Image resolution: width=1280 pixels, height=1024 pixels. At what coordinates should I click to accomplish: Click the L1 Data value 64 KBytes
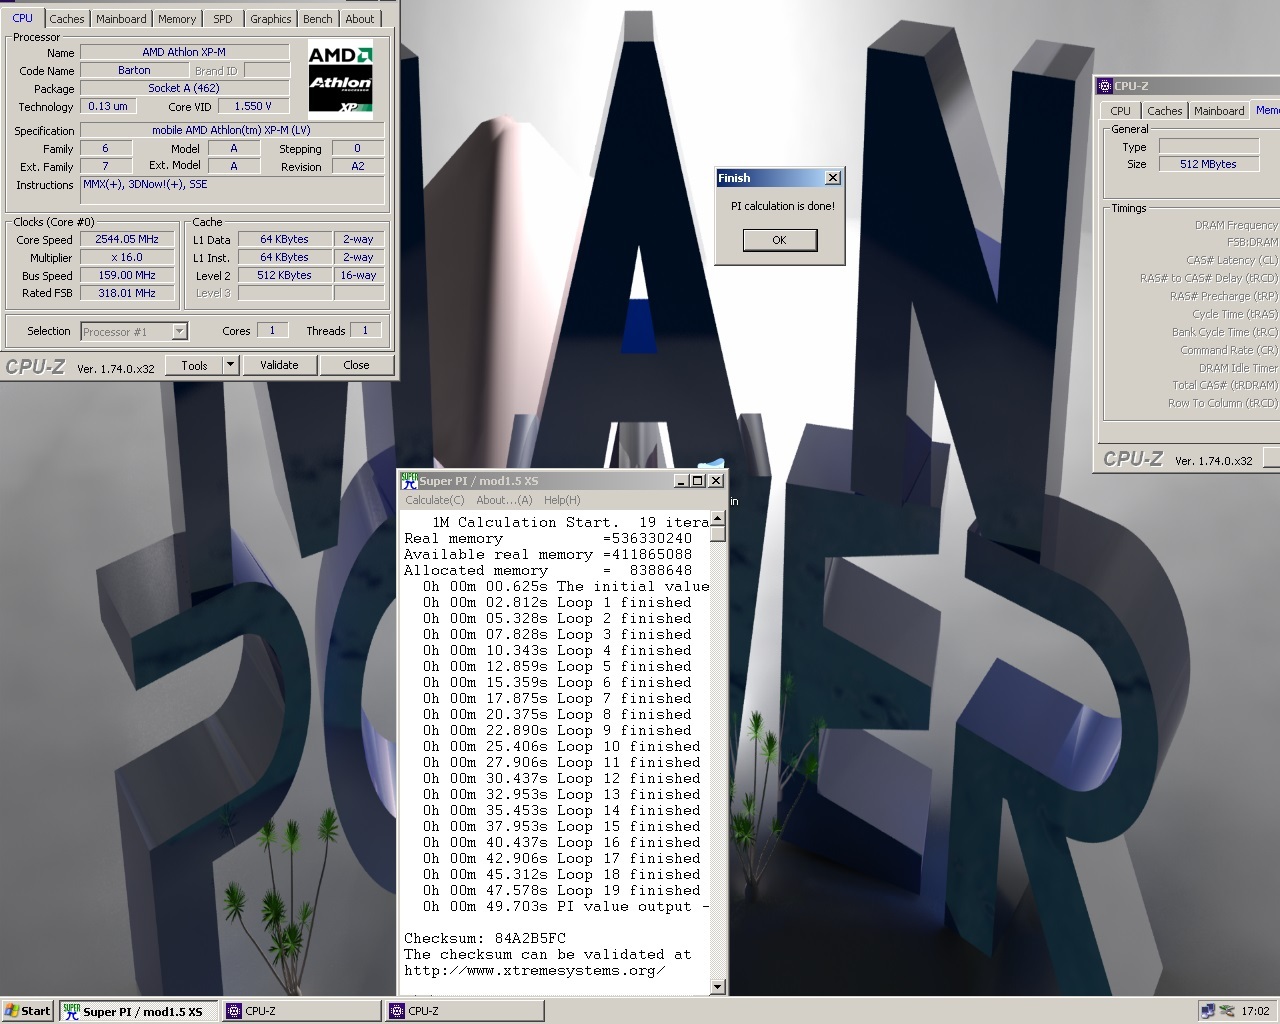pos(285,240)
